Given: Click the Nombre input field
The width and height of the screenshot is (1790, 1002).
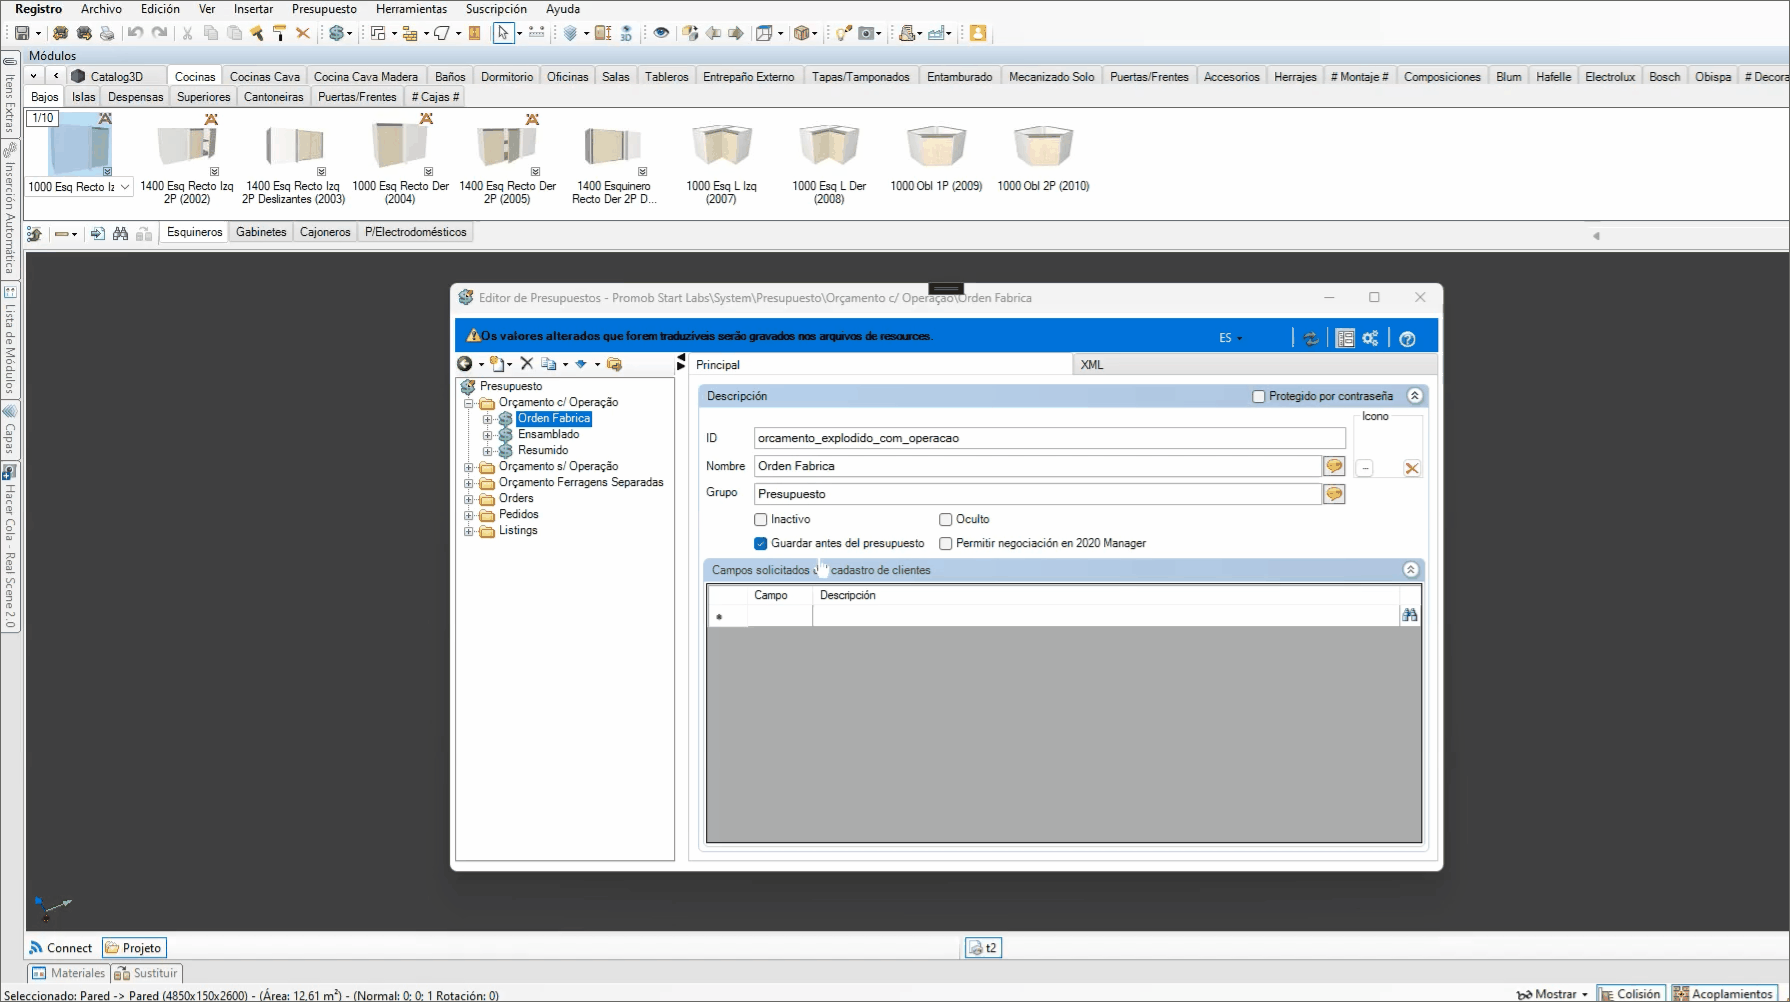Looking at the screenshot, I should pos(1037,466).
